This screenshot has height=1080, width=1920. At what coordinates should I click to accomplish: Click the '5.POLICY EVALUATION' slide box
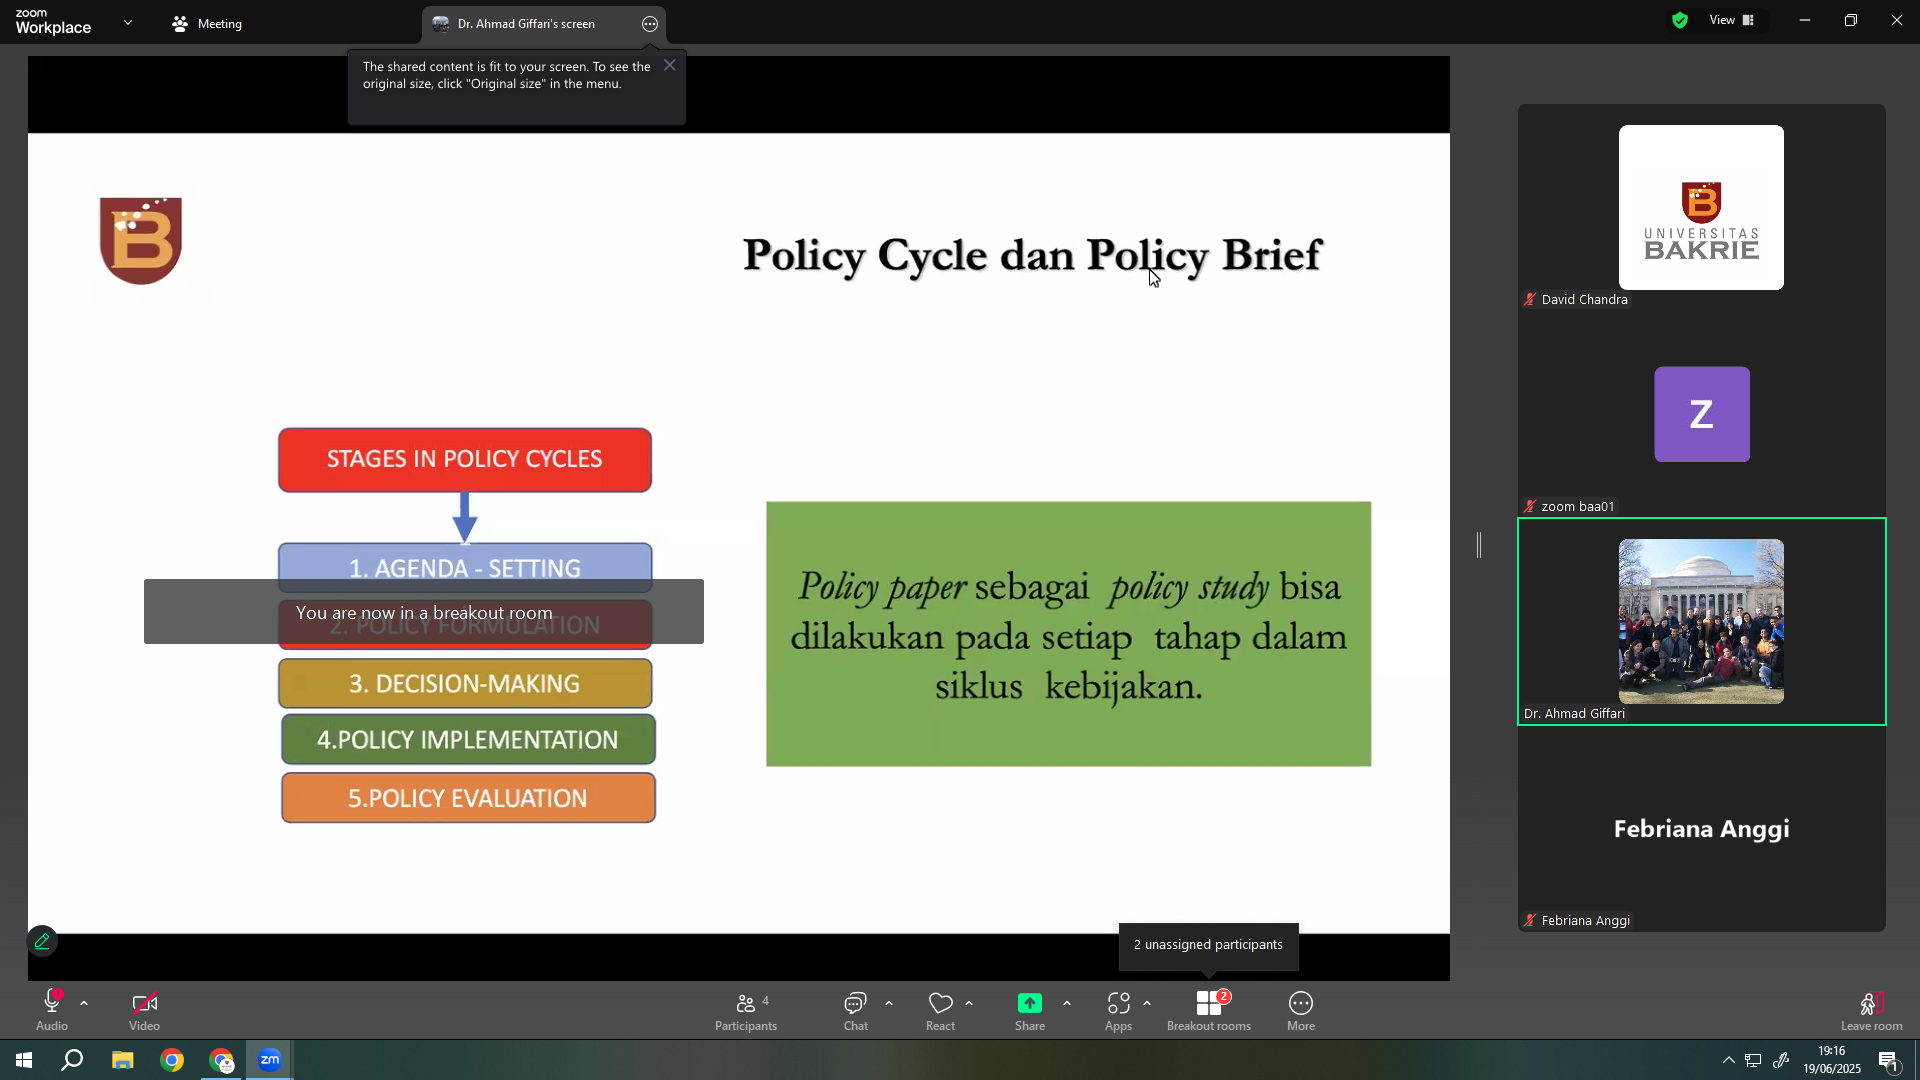tap(468, 798)
